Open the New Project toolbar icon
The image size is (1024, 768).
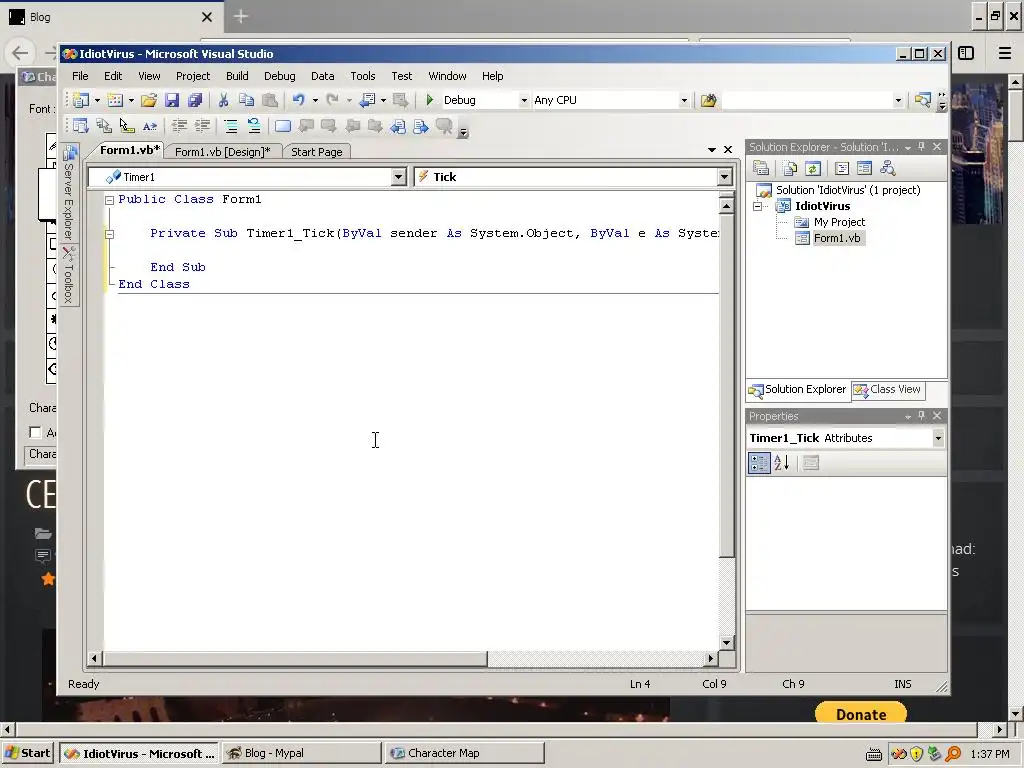[81, 100]
